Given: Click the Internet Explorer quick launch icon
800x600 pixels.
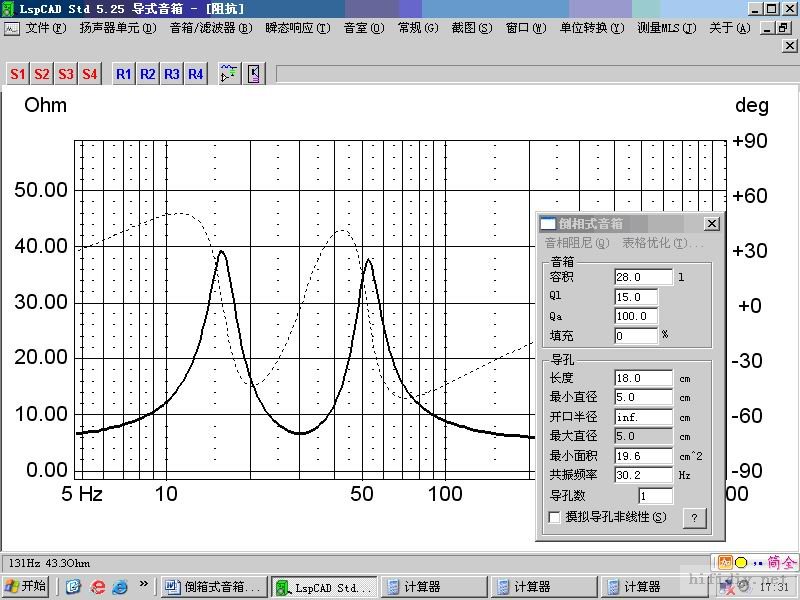Looking at the screenshot, I should (x=120, y=587).
